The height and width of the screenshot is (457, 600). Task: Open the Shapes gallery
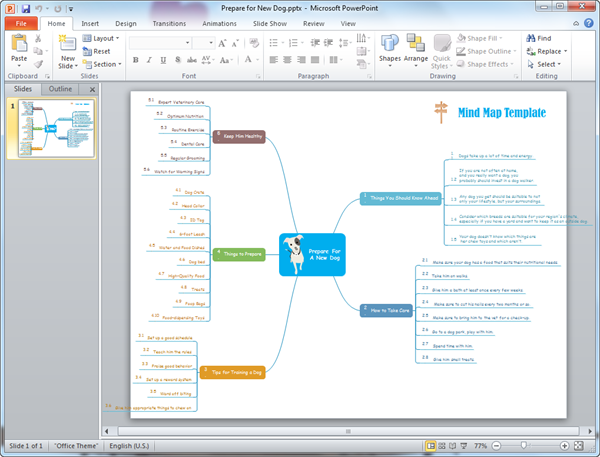coord(390,50)
